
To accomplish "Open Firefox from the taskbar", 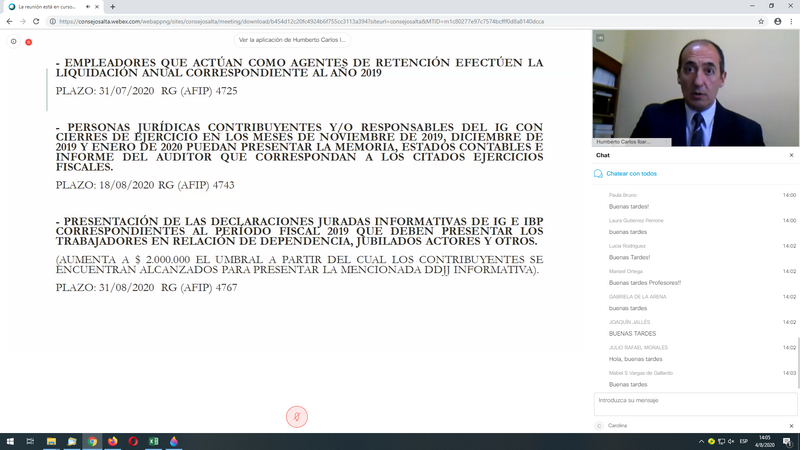I will (x=113, y=441).
